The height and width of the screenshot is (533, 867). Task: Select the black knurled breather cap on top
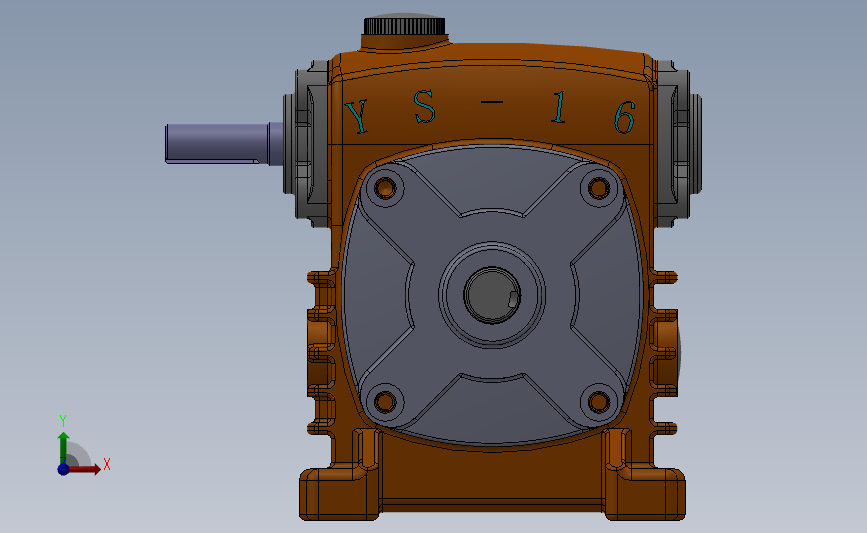coord(404,25)
